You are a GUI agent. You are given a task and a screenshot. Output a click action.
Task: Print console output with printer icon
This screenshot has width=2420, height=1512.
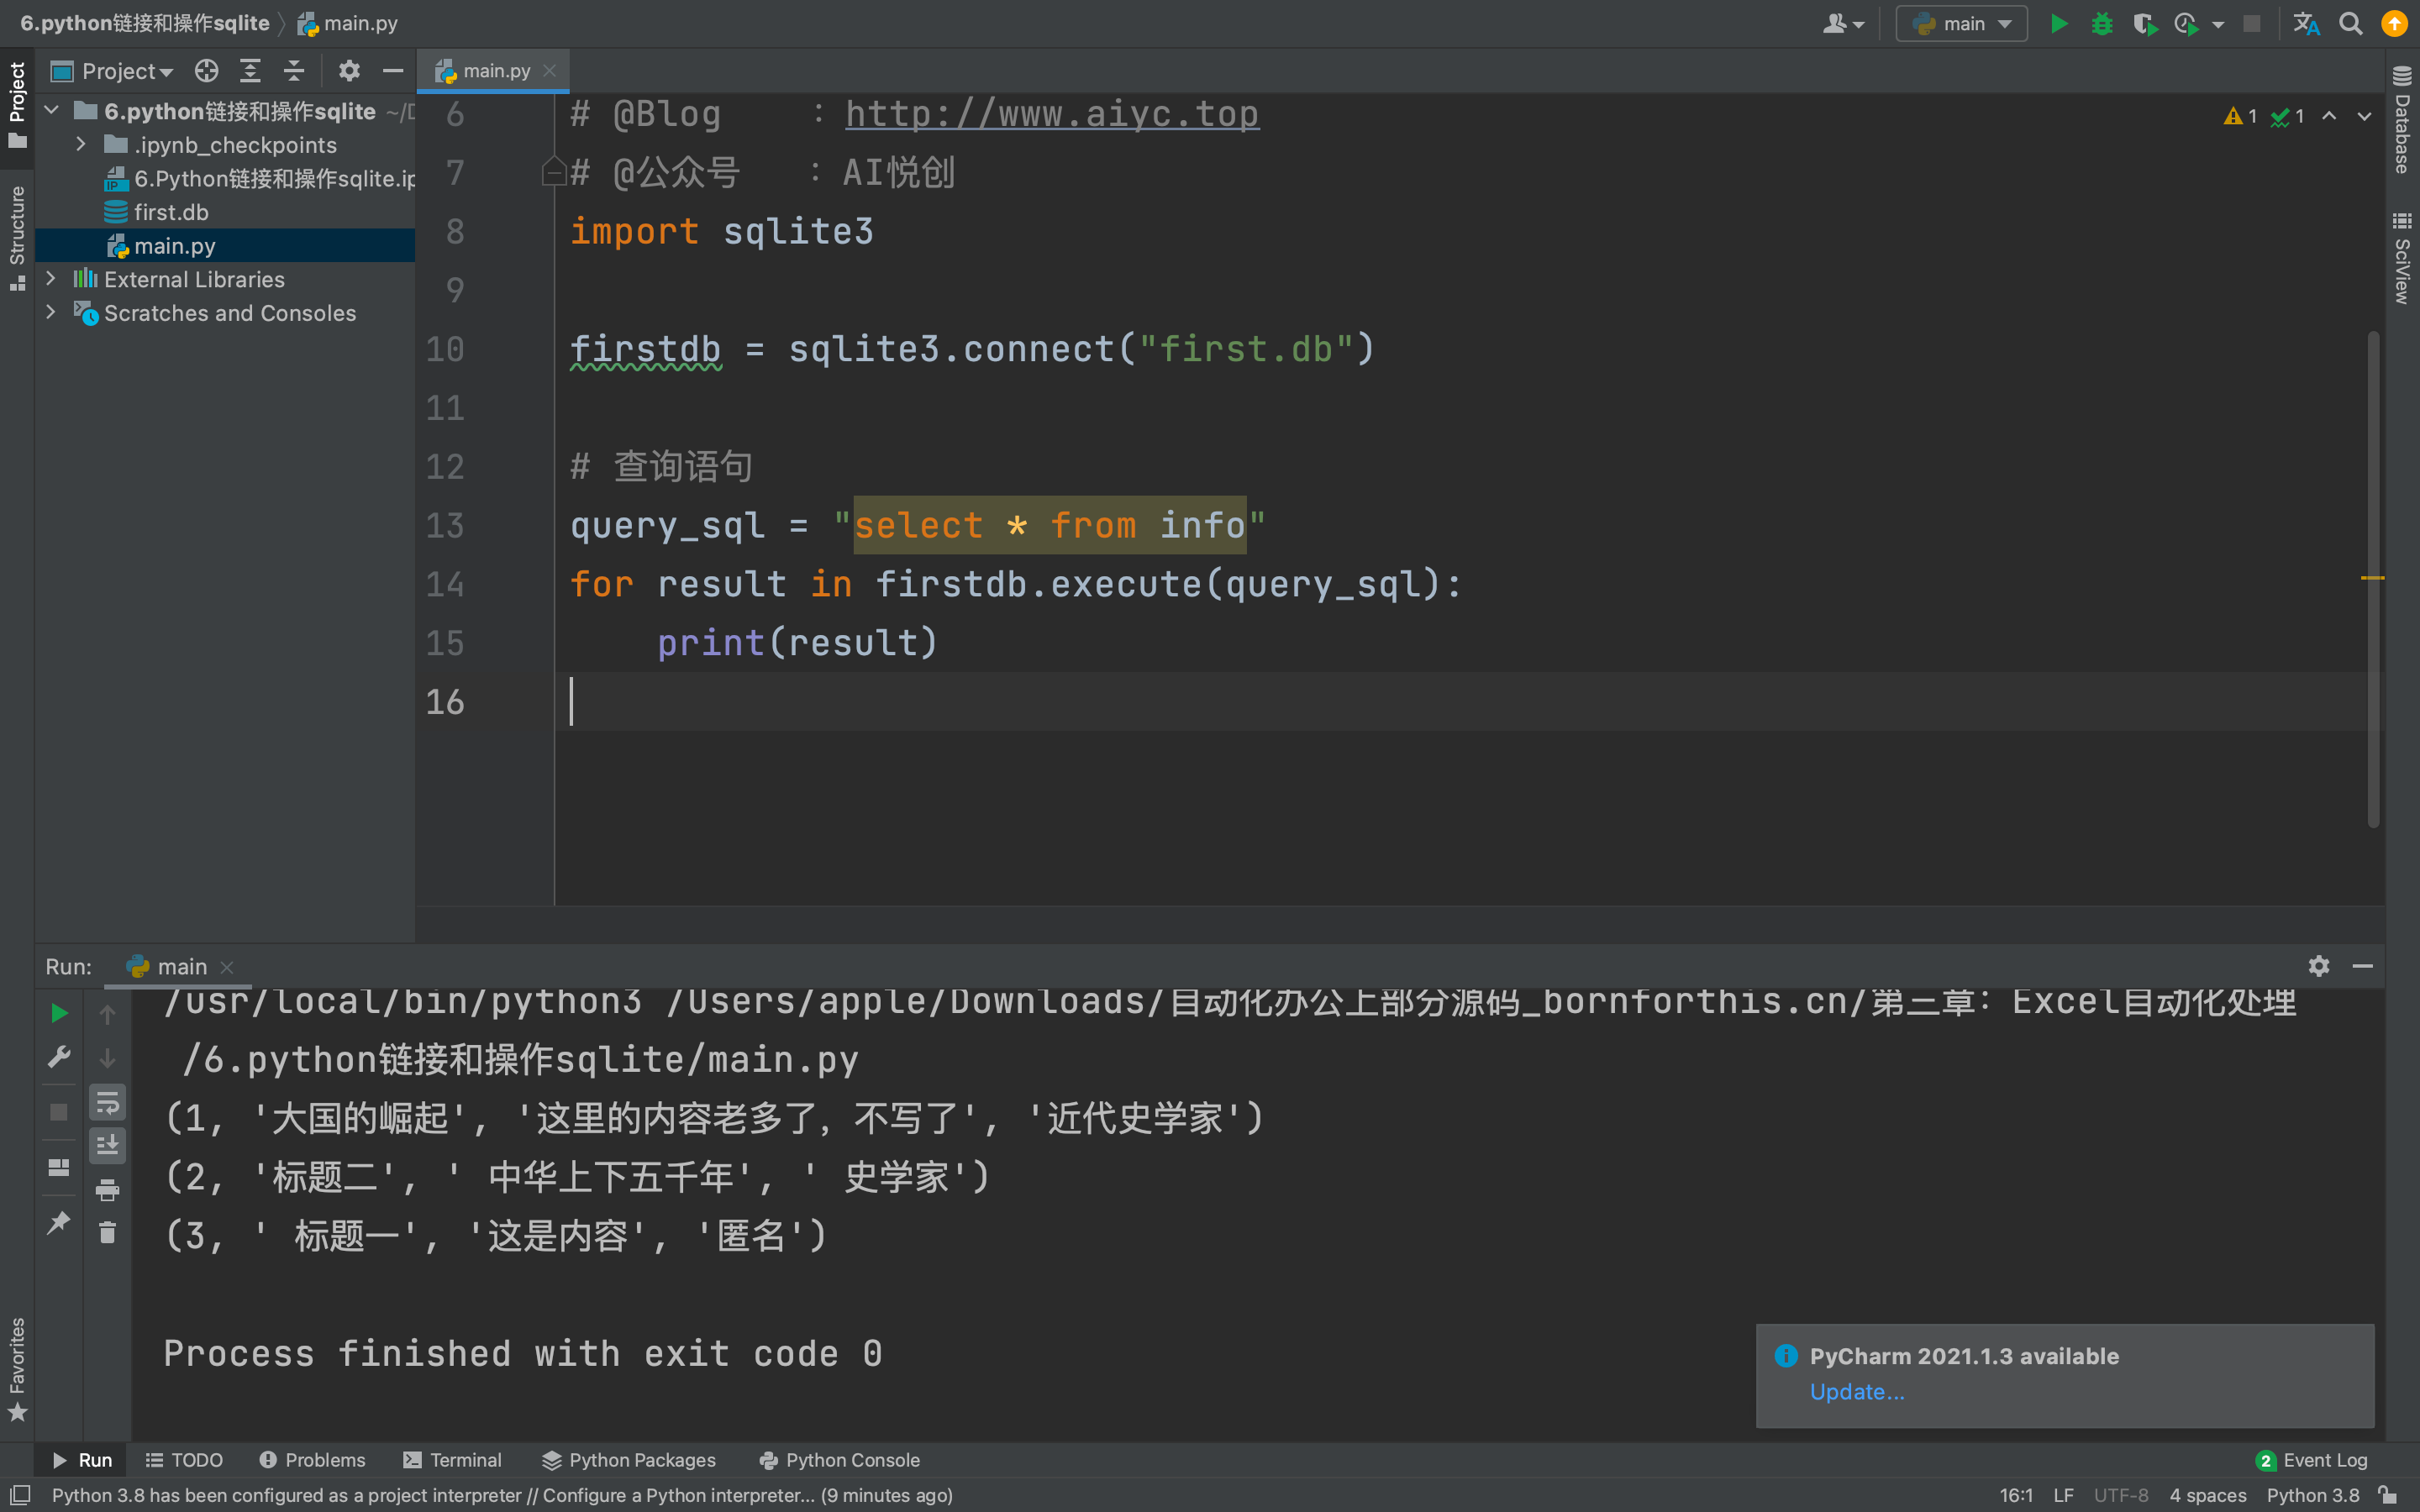108,1191
